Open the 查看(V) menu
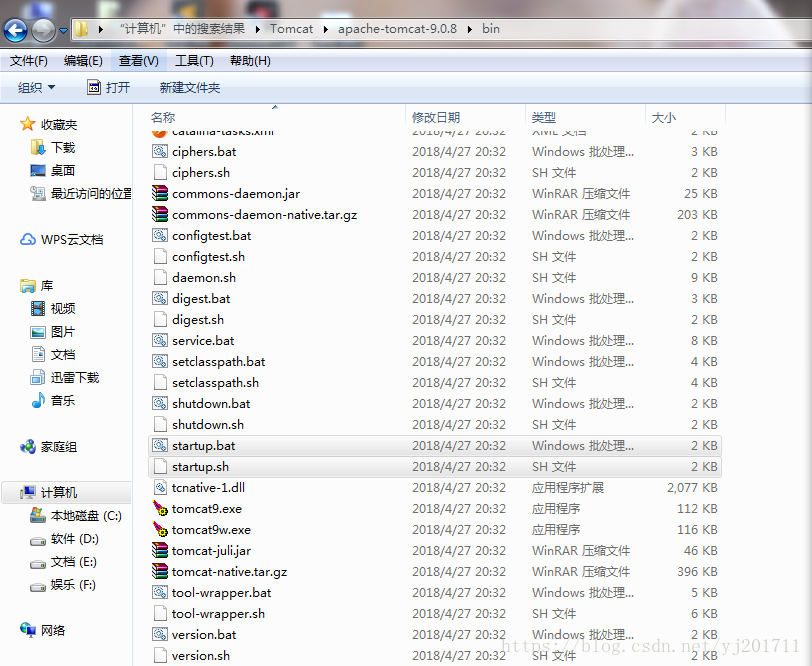The height and width of the screenshot is (666, 812). click(x=138, y=61)
